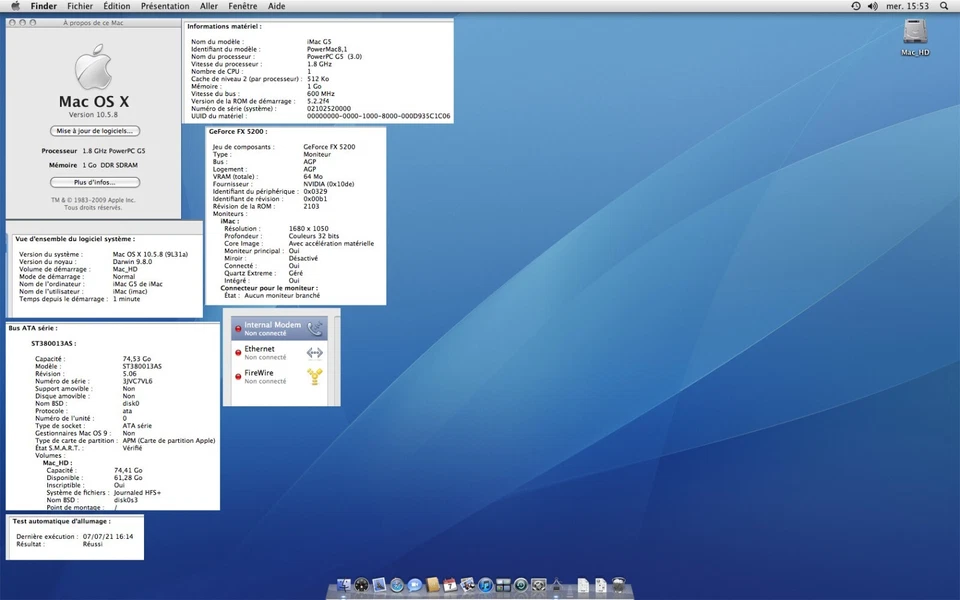Image resolution: width=960 pixels, height=600 pixels.
Task: Open Safari compass icon in Dock
Action: click(396, 585)
